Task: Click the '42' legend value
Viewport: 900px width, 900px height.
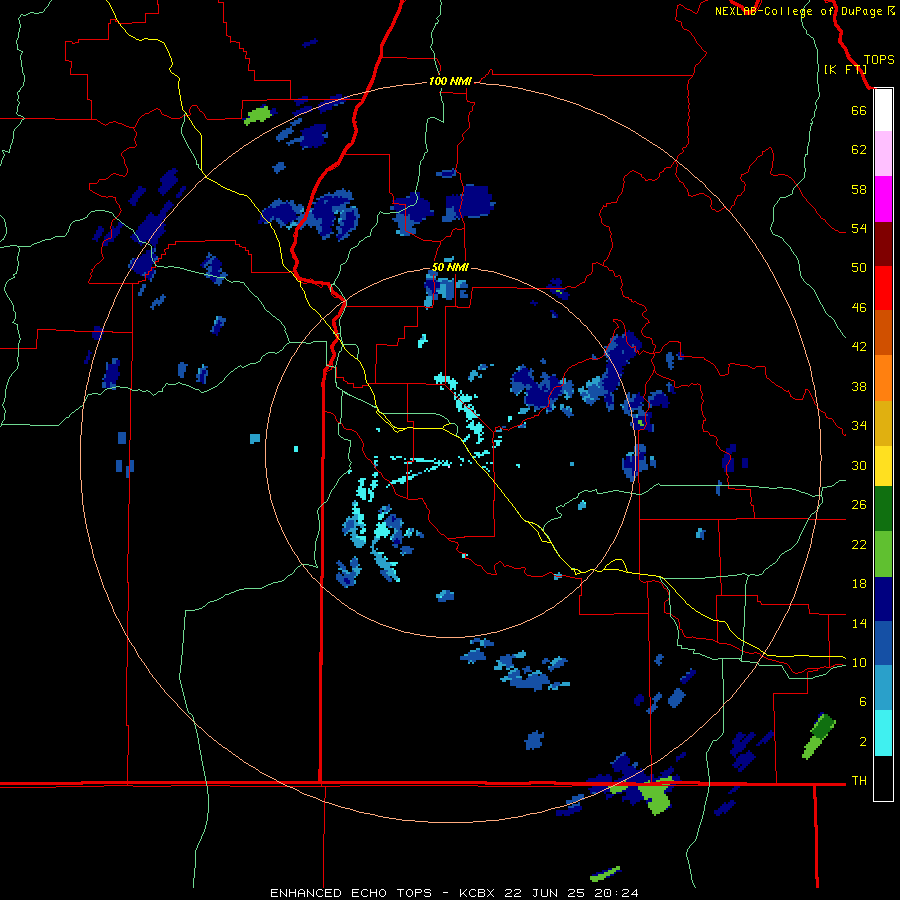Action: click(x=859, y=347)
